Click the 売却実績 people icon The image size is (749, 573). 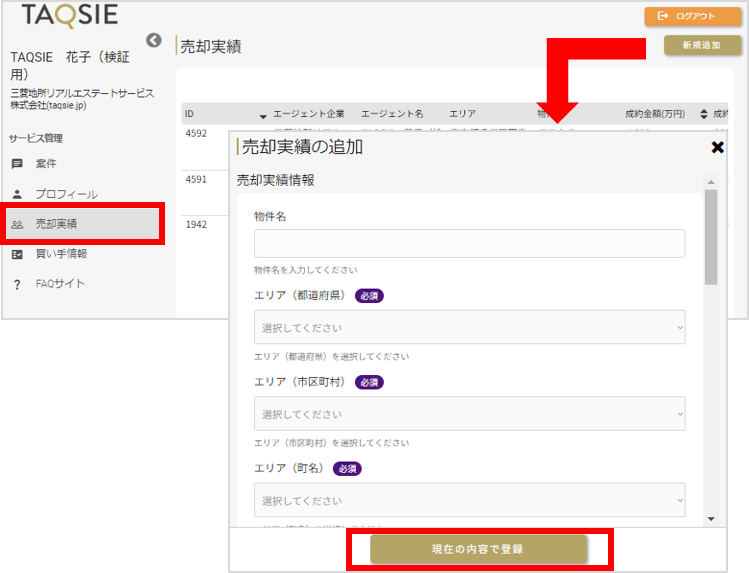point(17,224)
